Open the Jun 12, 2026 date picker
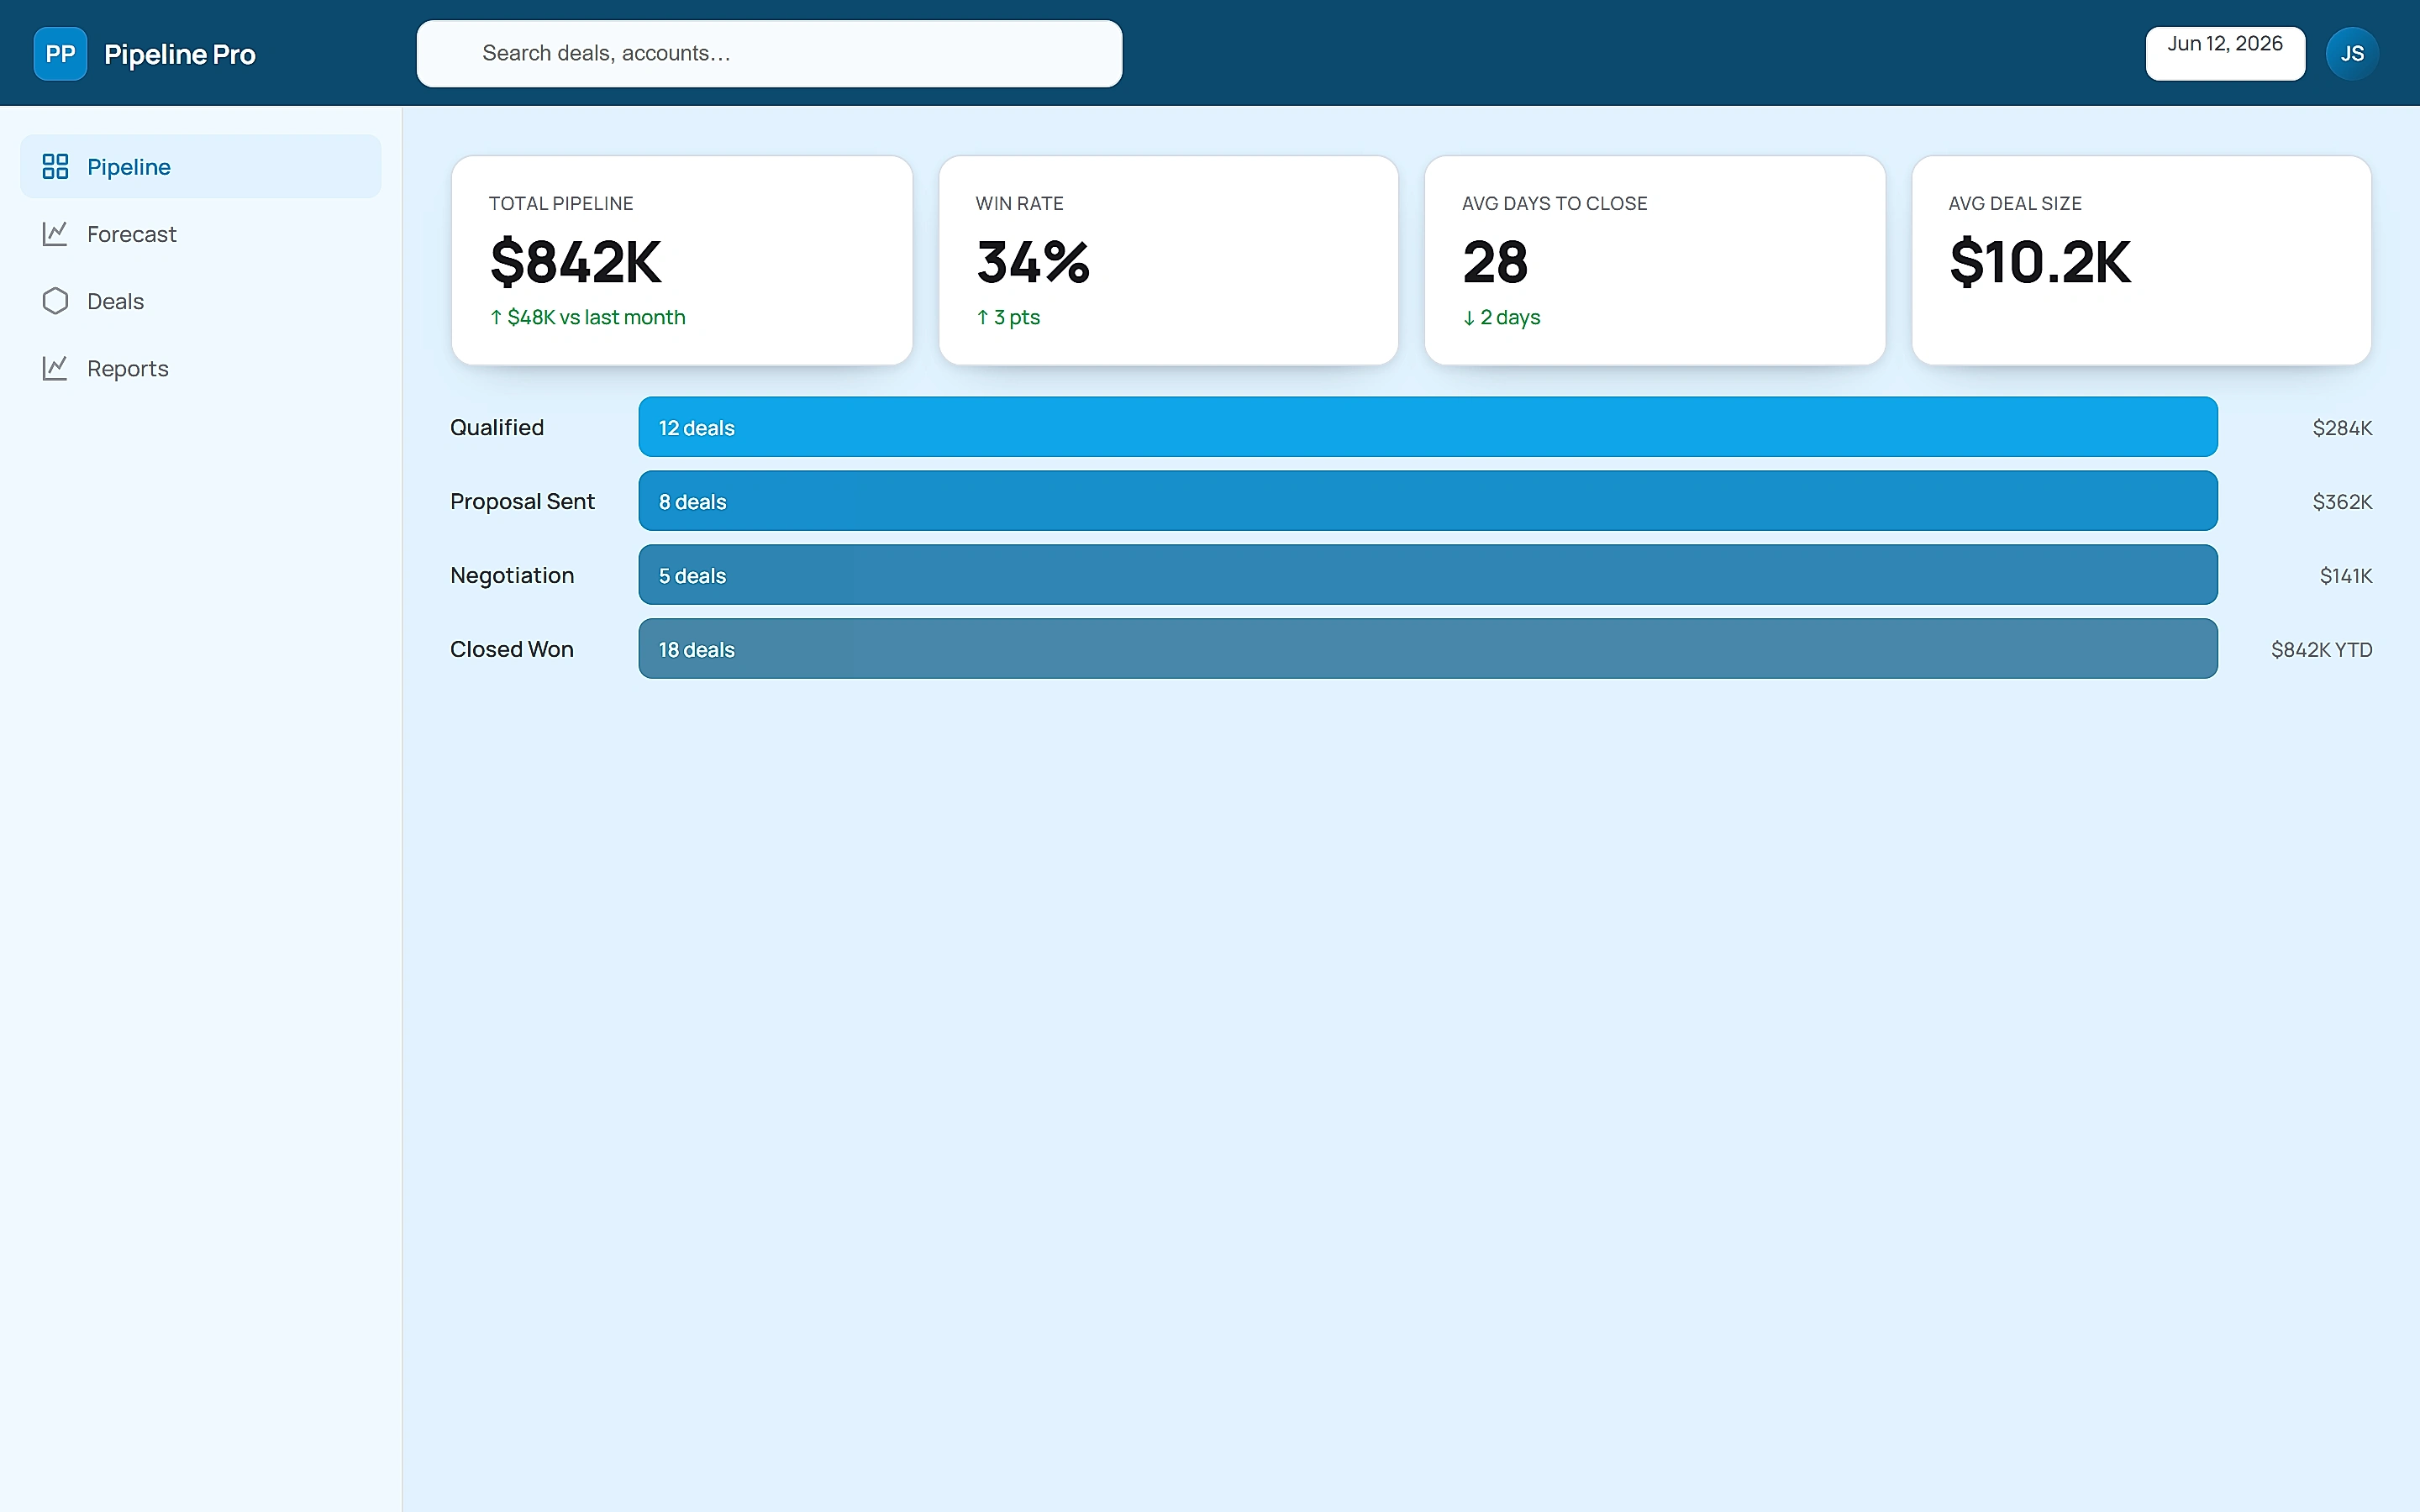Image resolution: width=2420 pixels, height=1512 pixels. tap(2225, 54)
